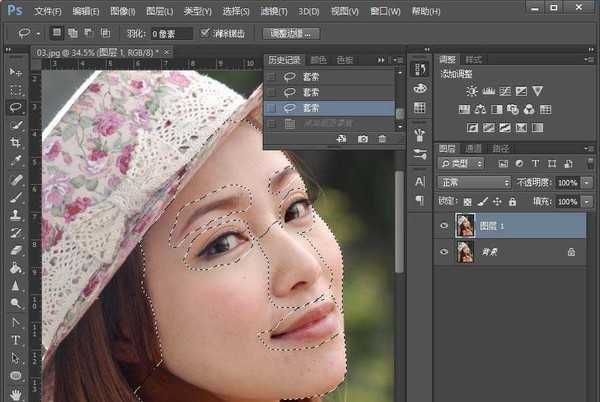Viewport: 600px width, 402px height.
Task: Open the opacity (不透明度) dropdown arrow
Action: click(586, 183)
